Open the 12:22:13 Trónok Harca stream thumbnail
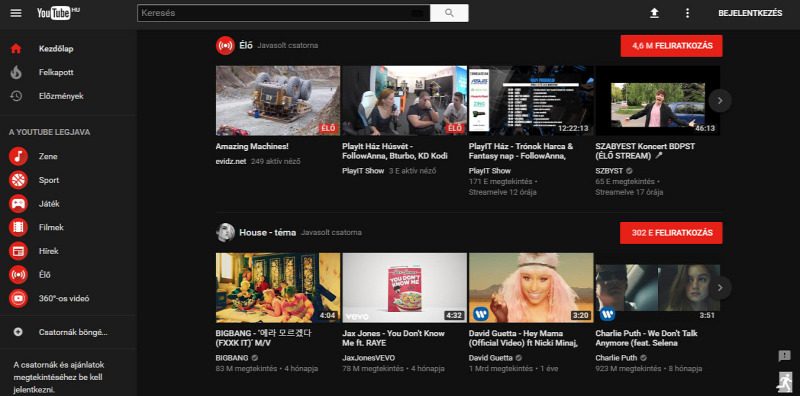The height and width of the screenshot is (396, 800). 531,101
